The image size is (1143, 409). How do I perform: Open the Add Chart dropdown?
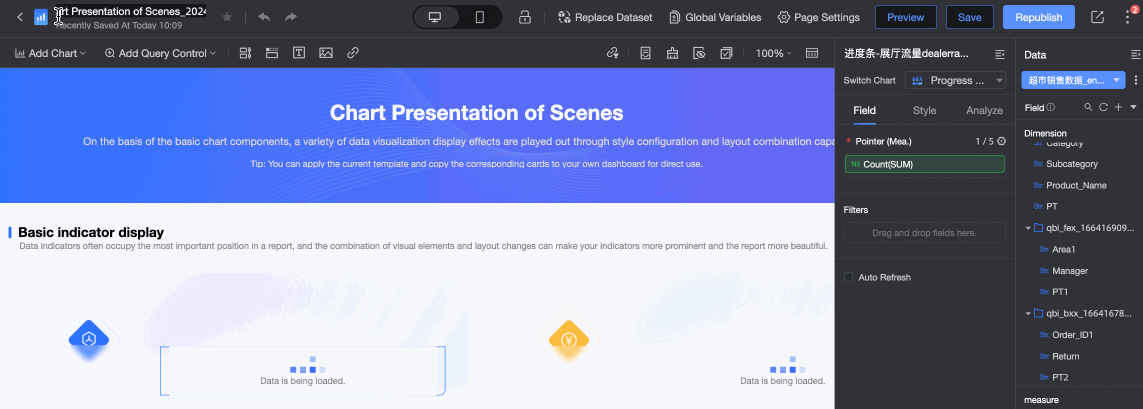[50, 53]
